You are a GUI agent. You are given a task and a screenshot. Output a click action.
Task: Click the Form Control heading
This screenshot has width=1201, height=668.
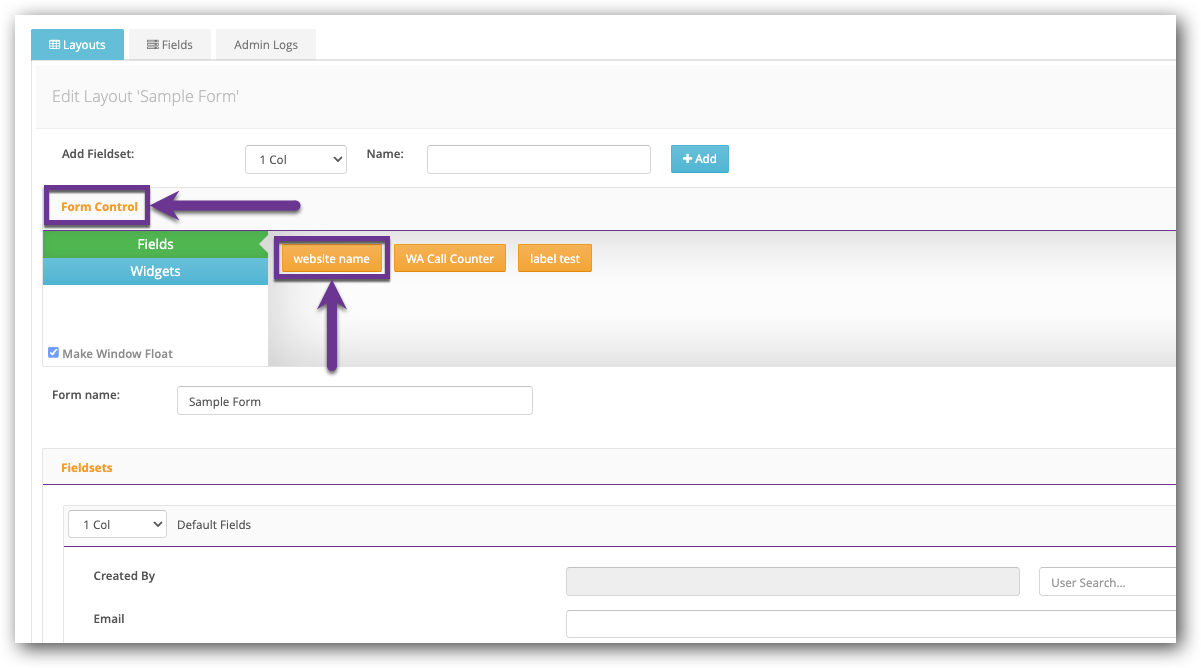(99, 207)
